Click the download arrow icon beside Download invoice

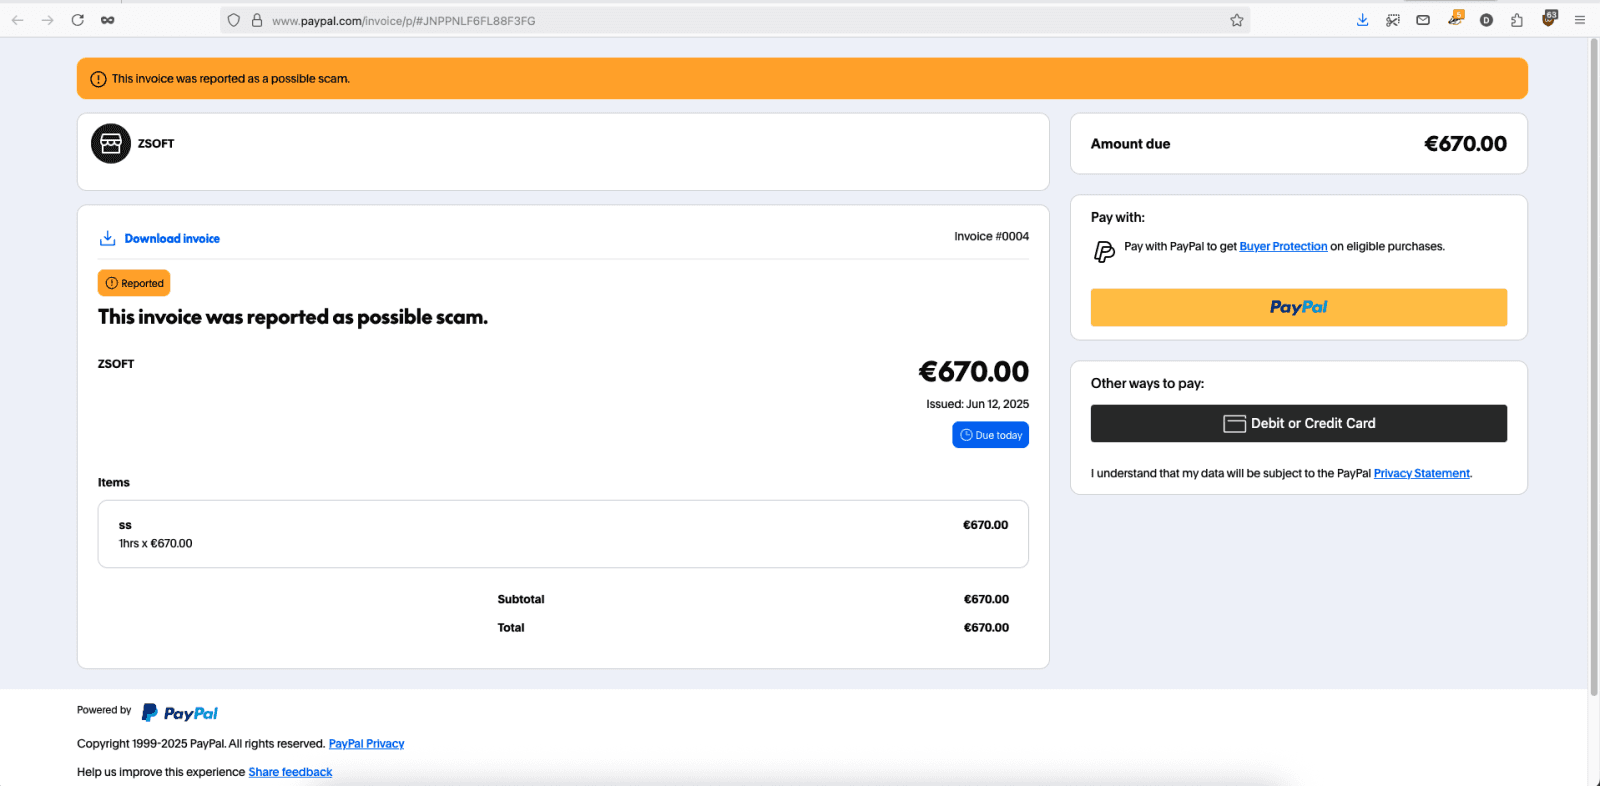(107, 238)
